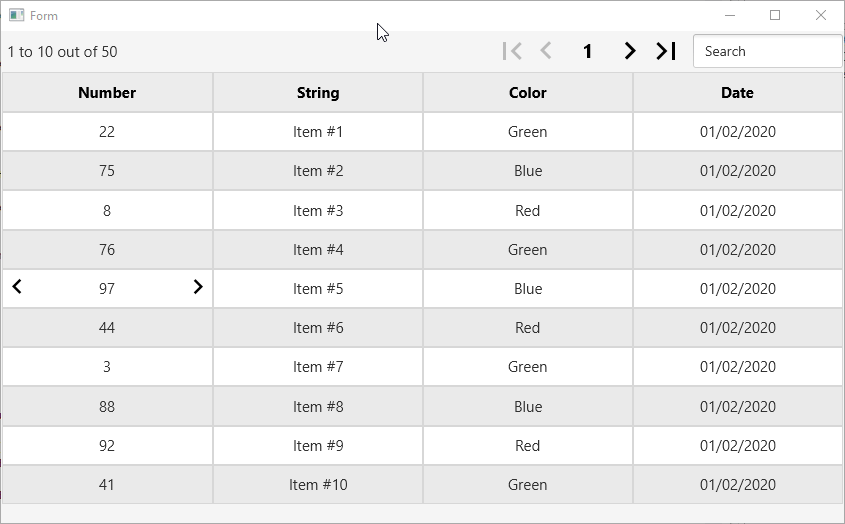Click the Blue cell for Item #2
Viewport: 845px width, 524px height.
pos(528,171)
